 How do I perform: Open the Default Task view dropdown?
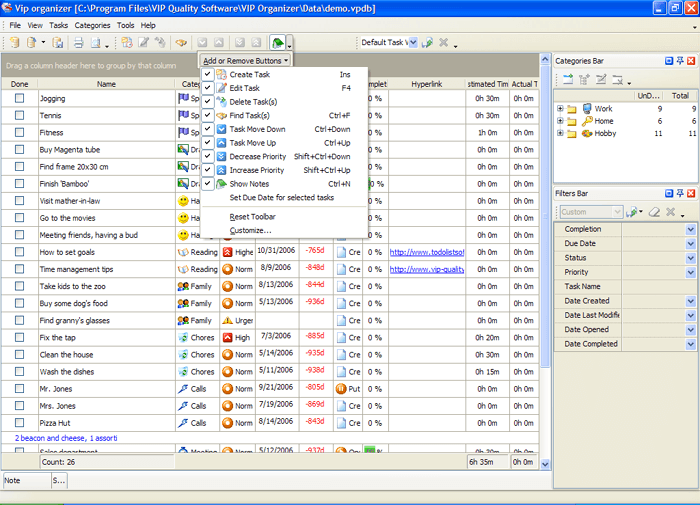[x=413, y=42]
